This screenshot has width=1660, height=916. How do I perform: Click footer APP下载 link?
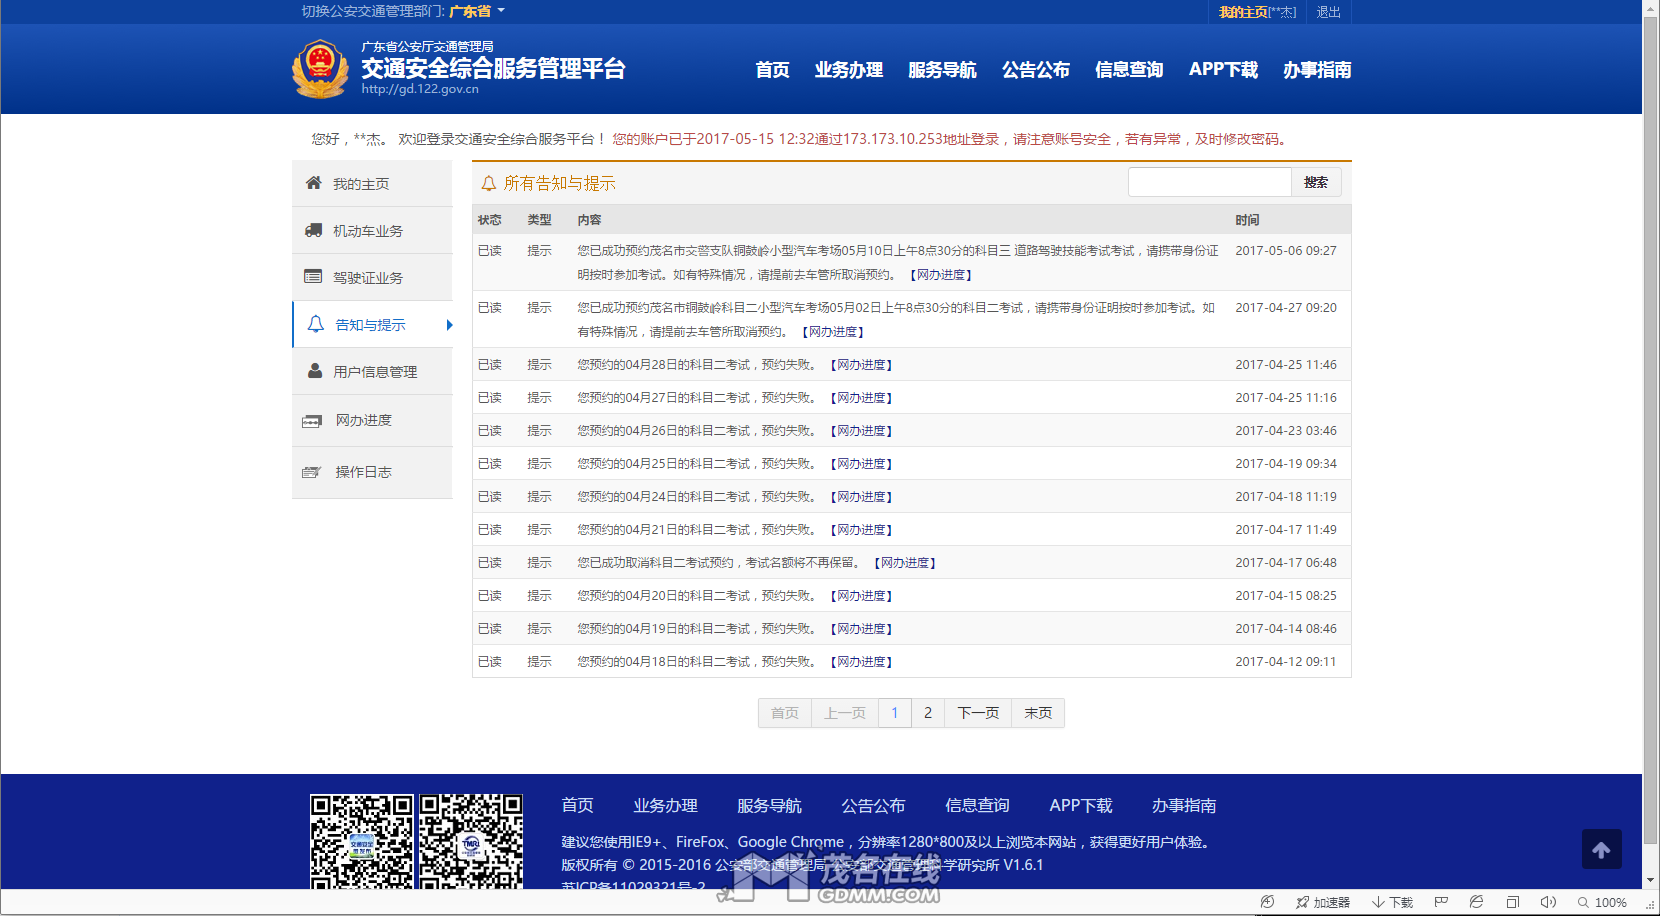coord(1081,805)
